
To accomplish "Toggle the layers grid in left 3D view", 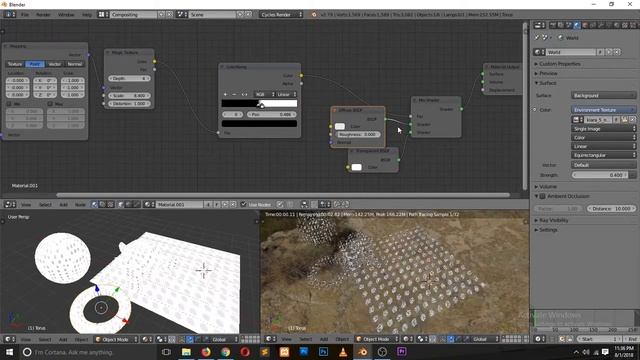I will click(x=250, y=339).
